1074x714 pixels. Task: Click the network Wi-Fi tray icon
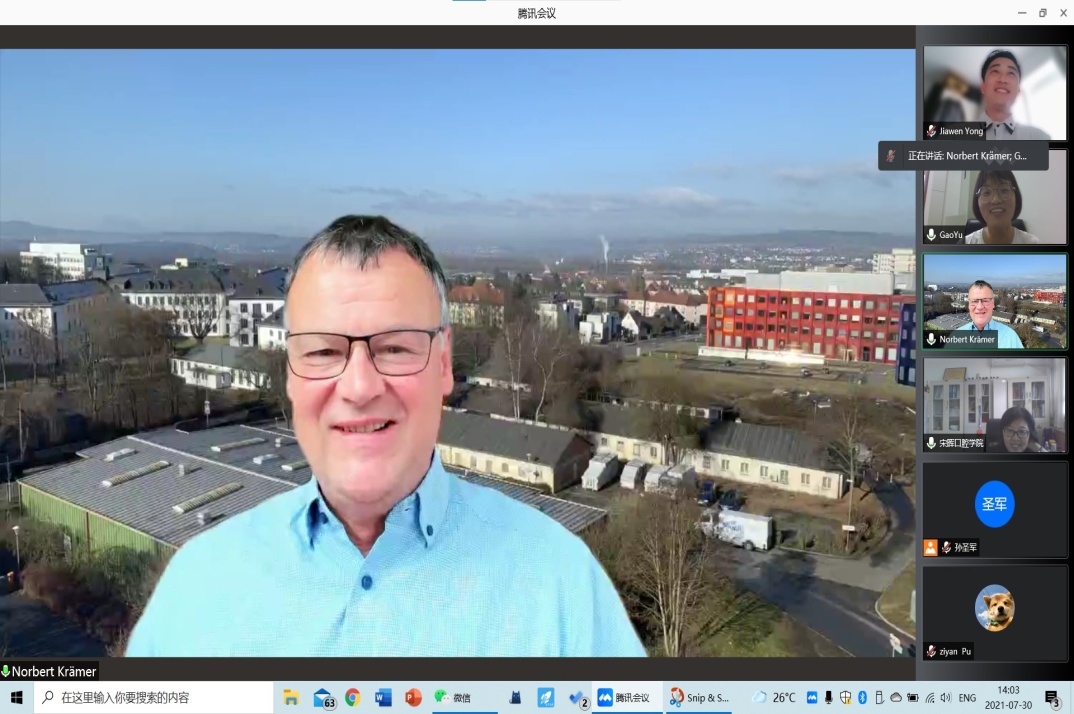coord(930,697)
